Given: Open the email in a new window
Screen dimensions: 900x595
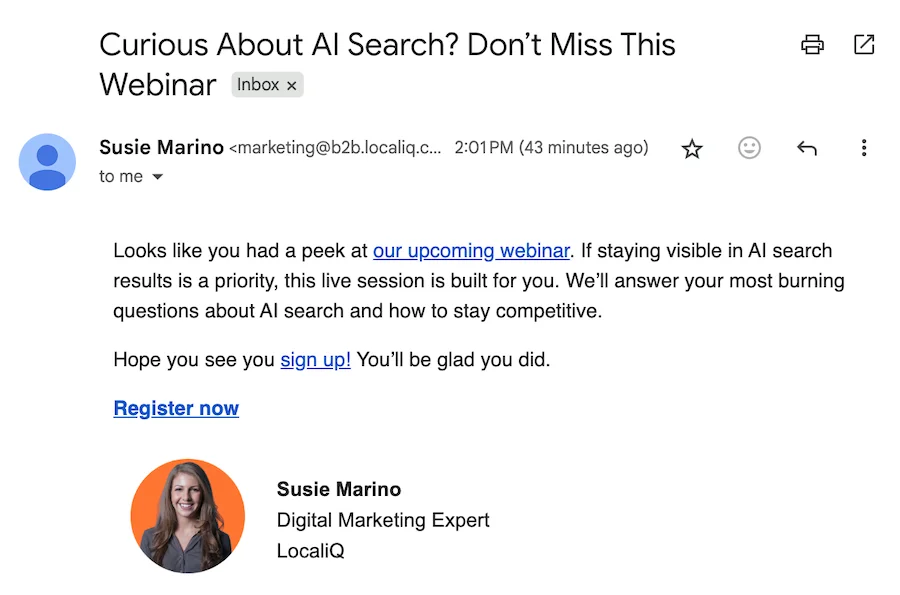Looking at the screenshot, I should pyautogui.click(x=864, y=45).
